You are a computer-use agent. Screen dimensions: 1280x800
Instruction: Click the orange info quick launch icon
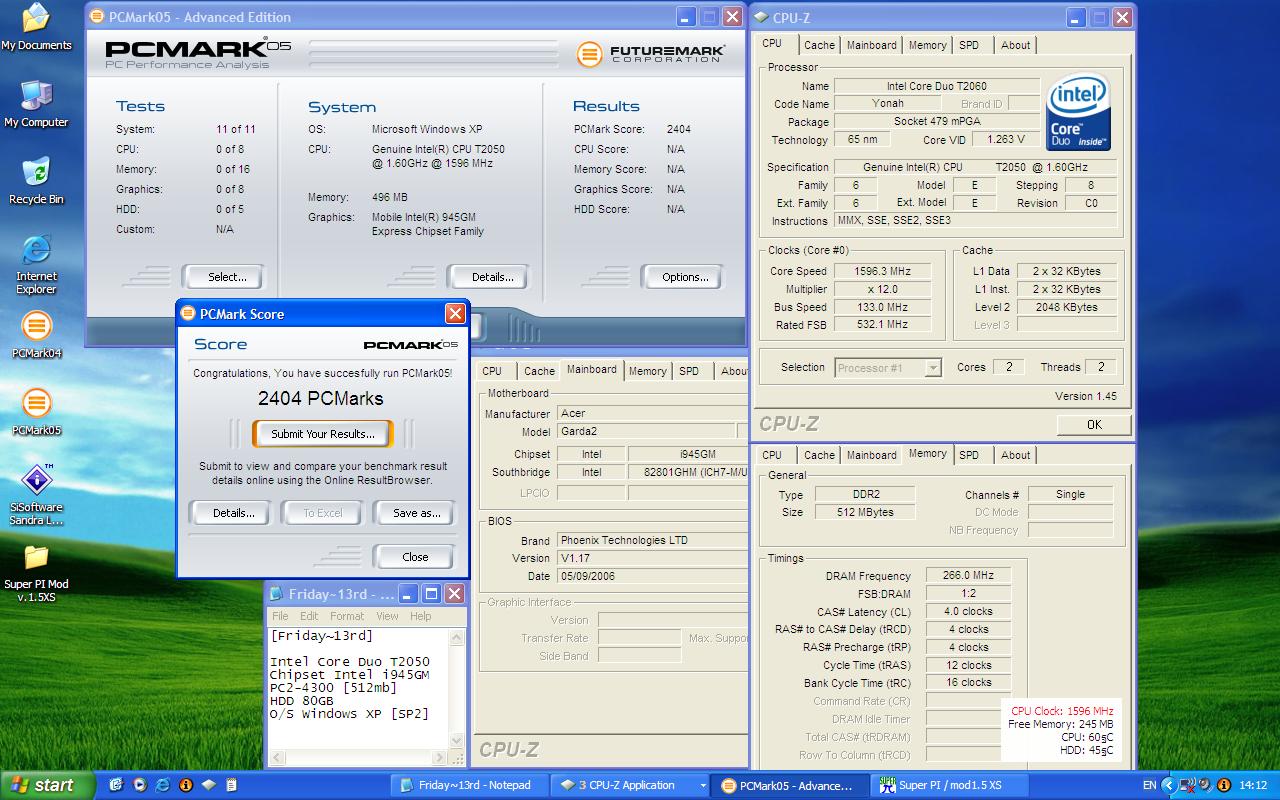(x=185, y=785)
